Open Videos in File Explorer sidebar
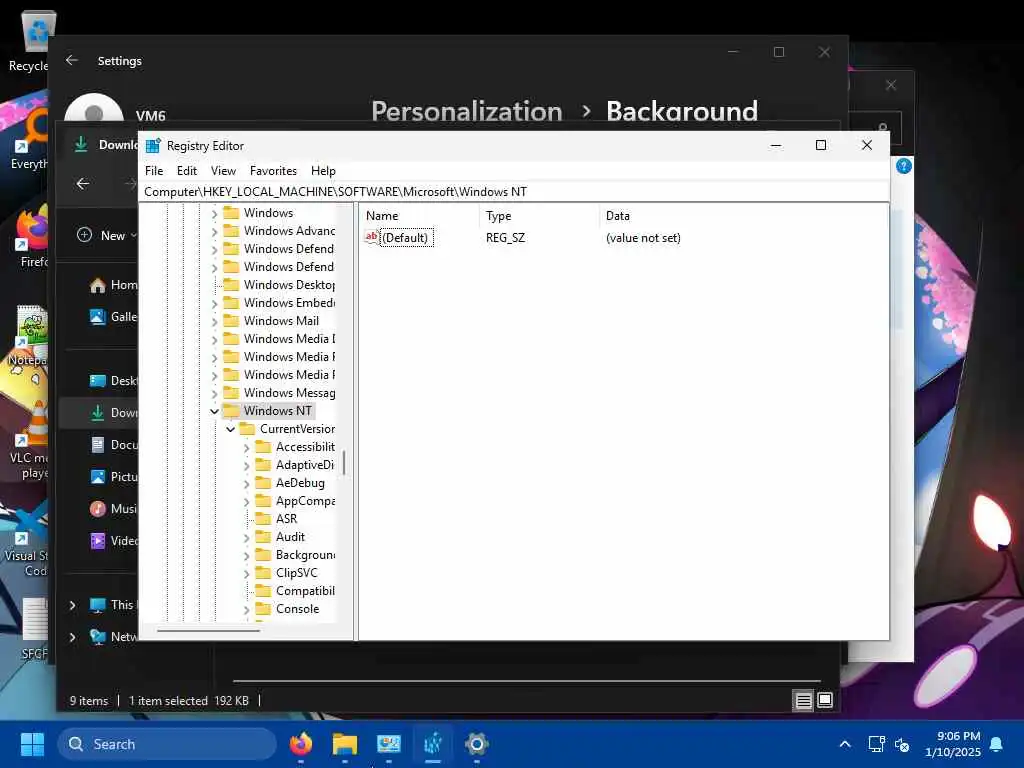This screenshot has height=768, width=1024. pos(114,541)
